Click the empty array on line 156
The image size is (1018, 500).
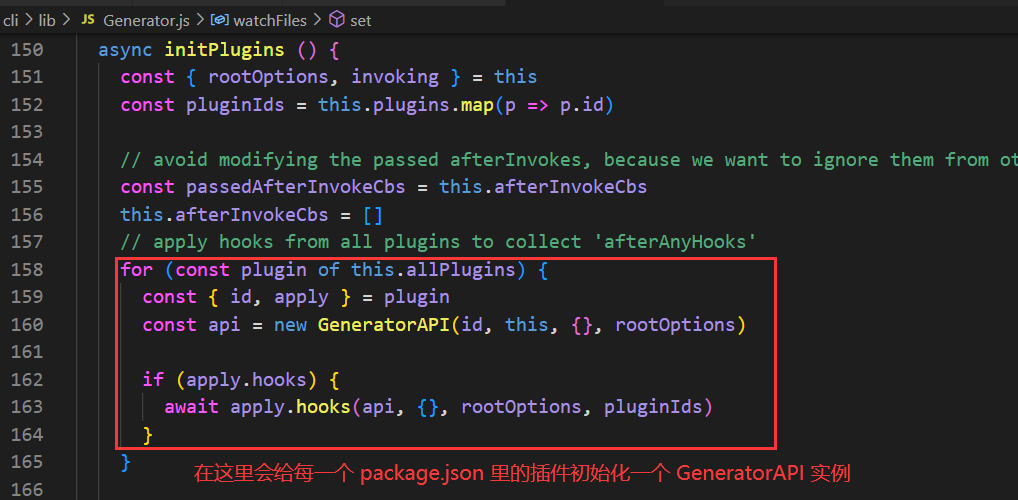(x=373, y=215)
